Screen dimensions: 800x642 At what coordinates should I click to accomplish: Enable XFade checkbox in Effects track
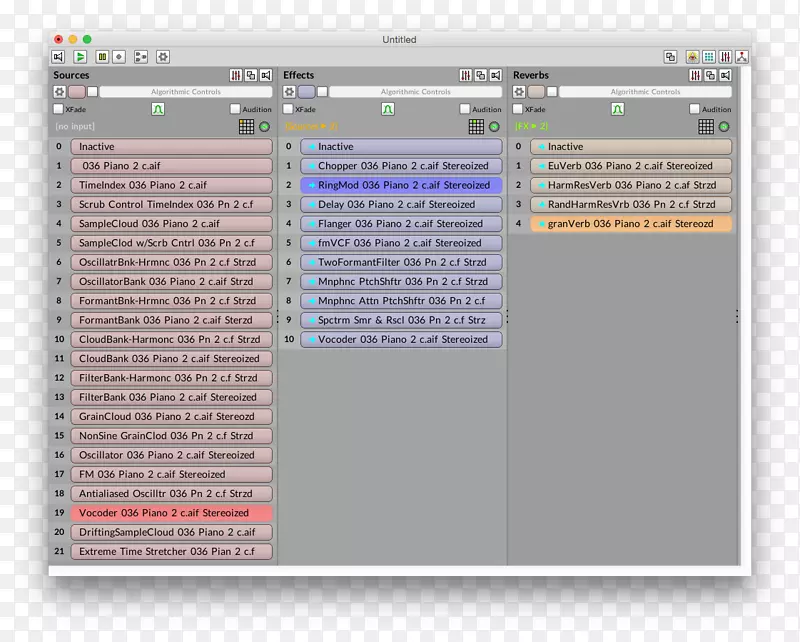click(288, 109)
